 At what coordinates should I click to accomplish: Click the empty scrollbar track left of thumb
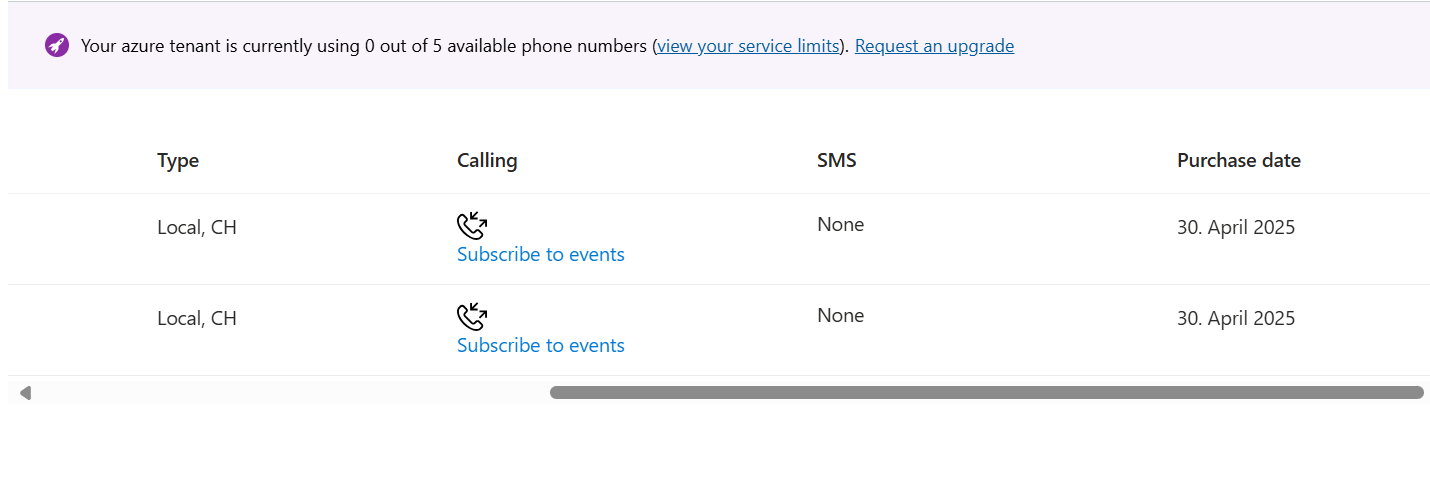point(291,393)
